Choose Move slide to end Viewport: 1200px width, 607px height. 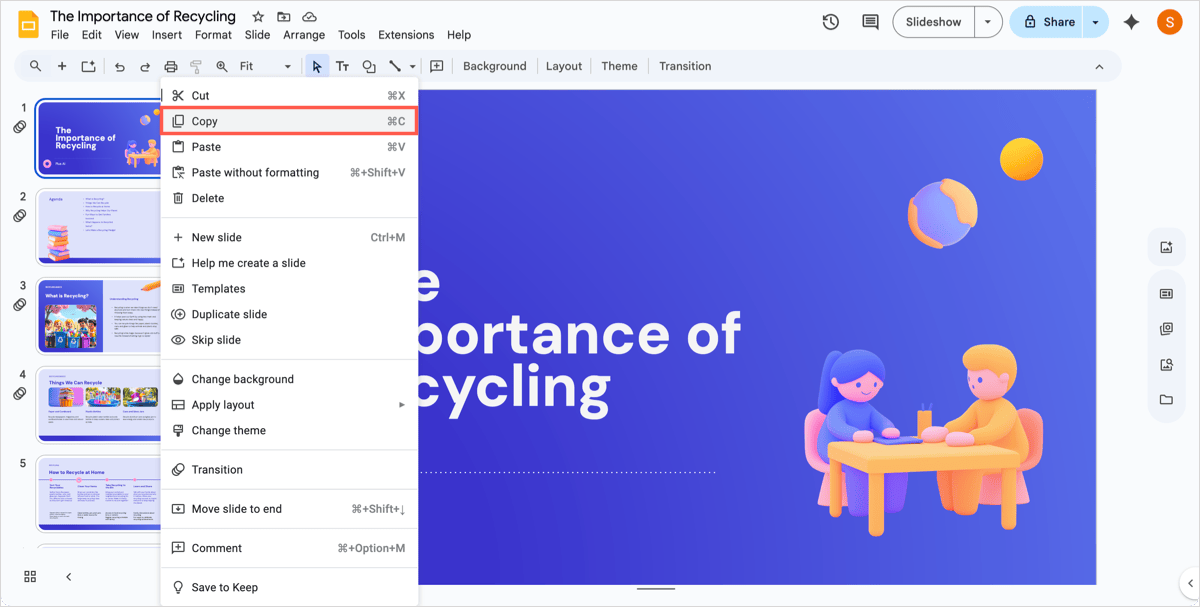289,509
